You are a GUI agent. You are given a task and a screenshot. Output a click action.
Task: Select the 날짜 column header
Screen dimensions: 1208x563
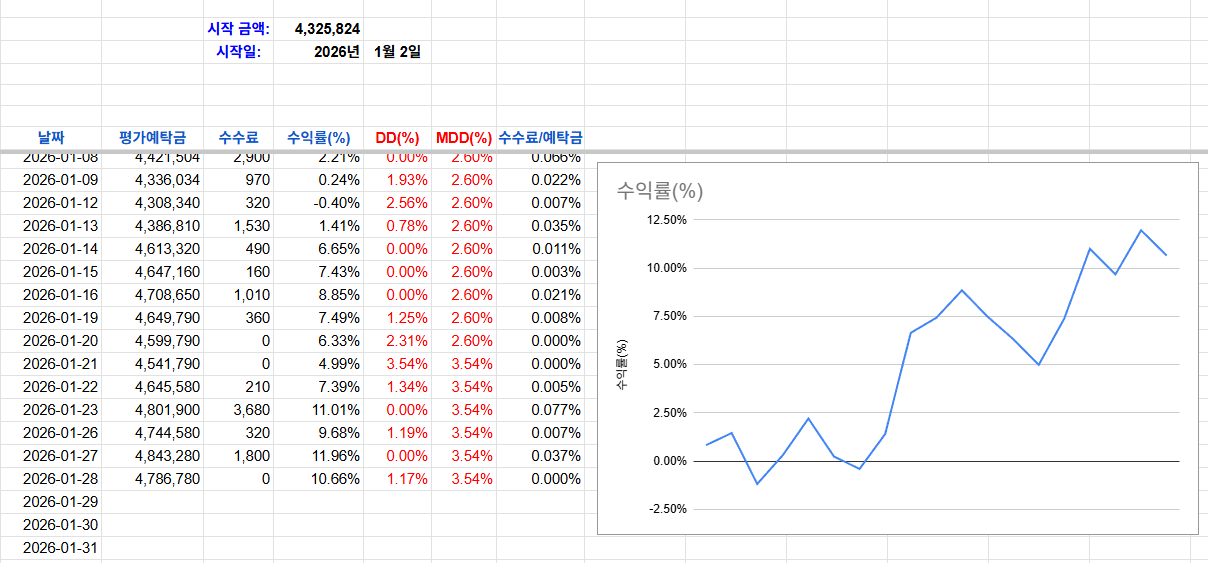click(51, 137)
